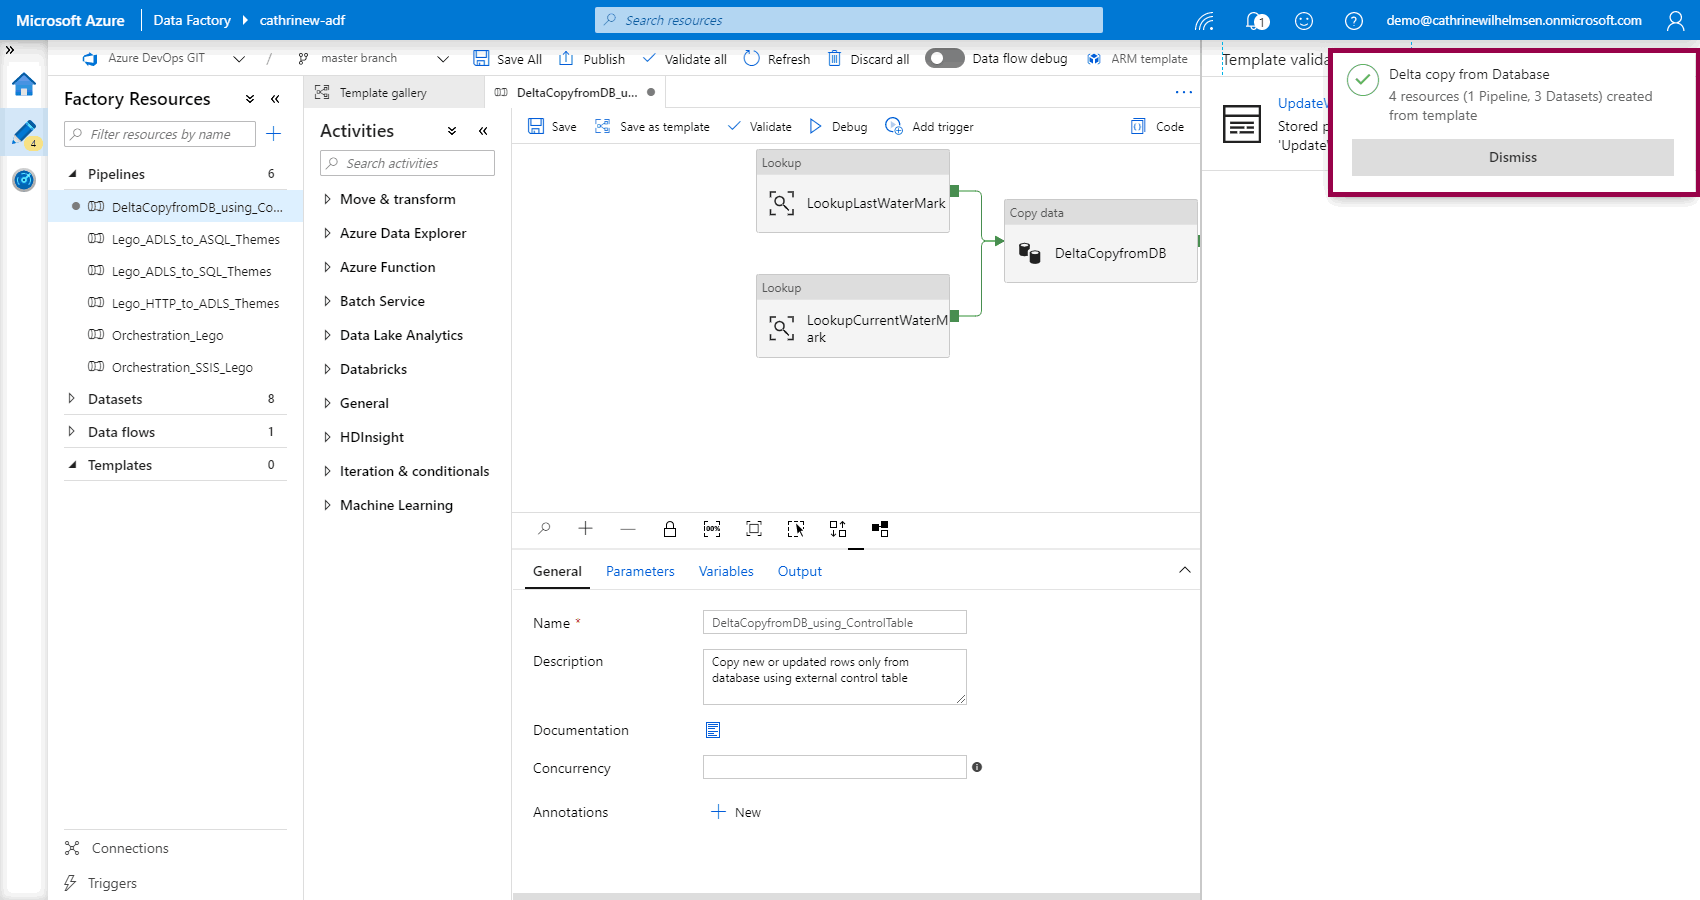
Task: Collapse the Pipelines tree section
Action: pos(72,174)
